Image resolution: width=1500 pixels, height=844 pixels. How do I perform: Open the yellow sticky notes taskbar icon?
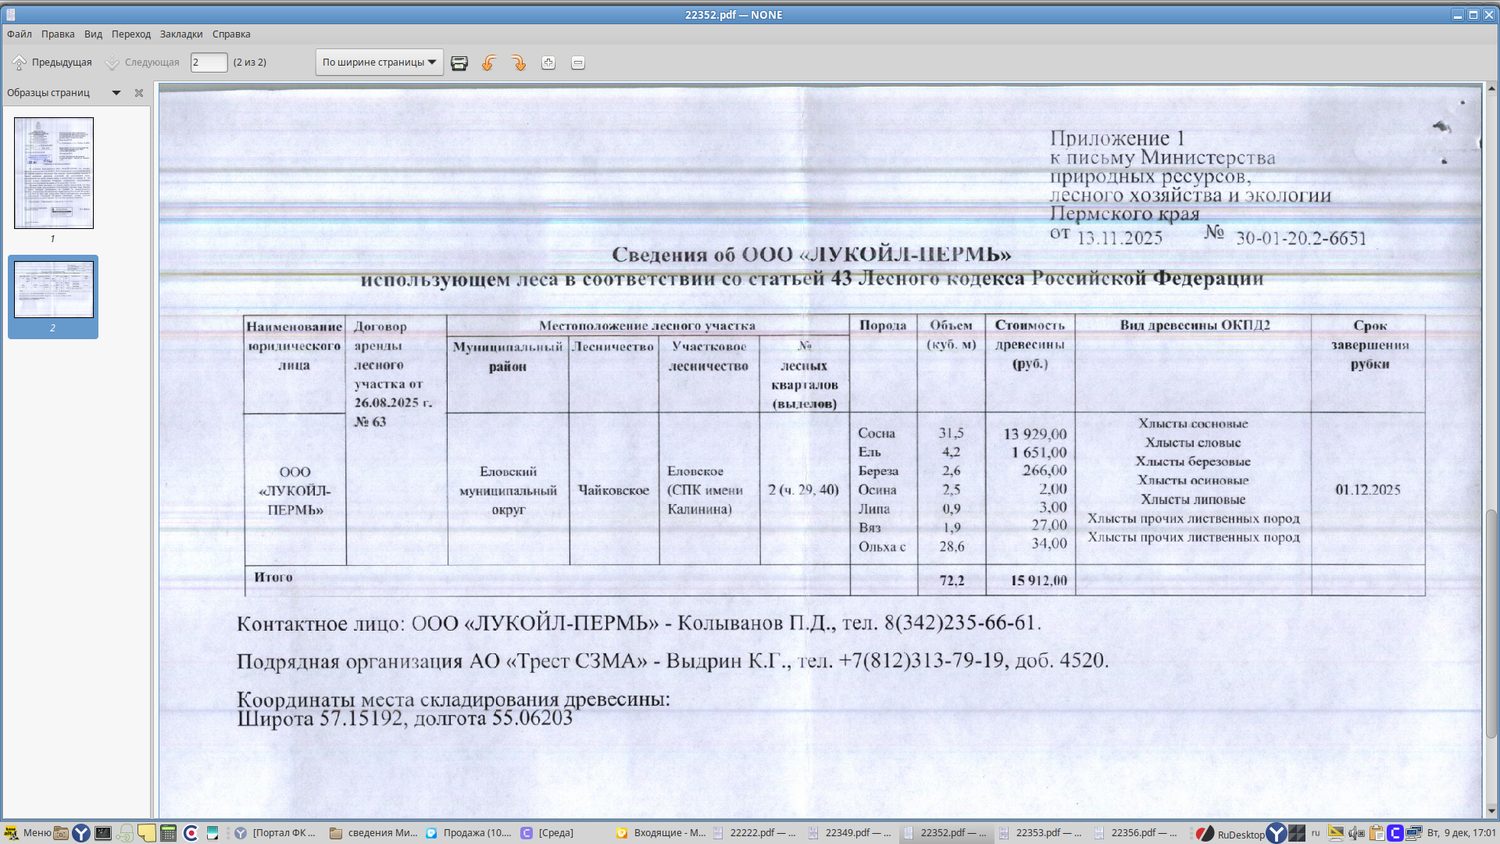point(147,833)
